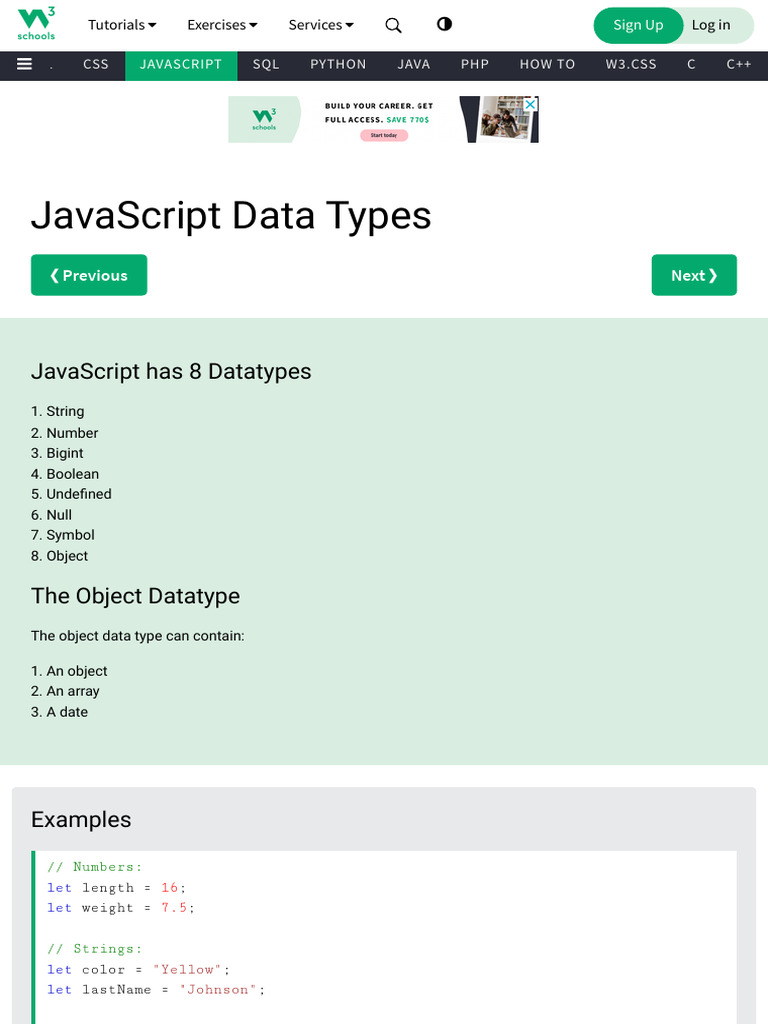Toggle dark mode contrast icon

(444, 24)
